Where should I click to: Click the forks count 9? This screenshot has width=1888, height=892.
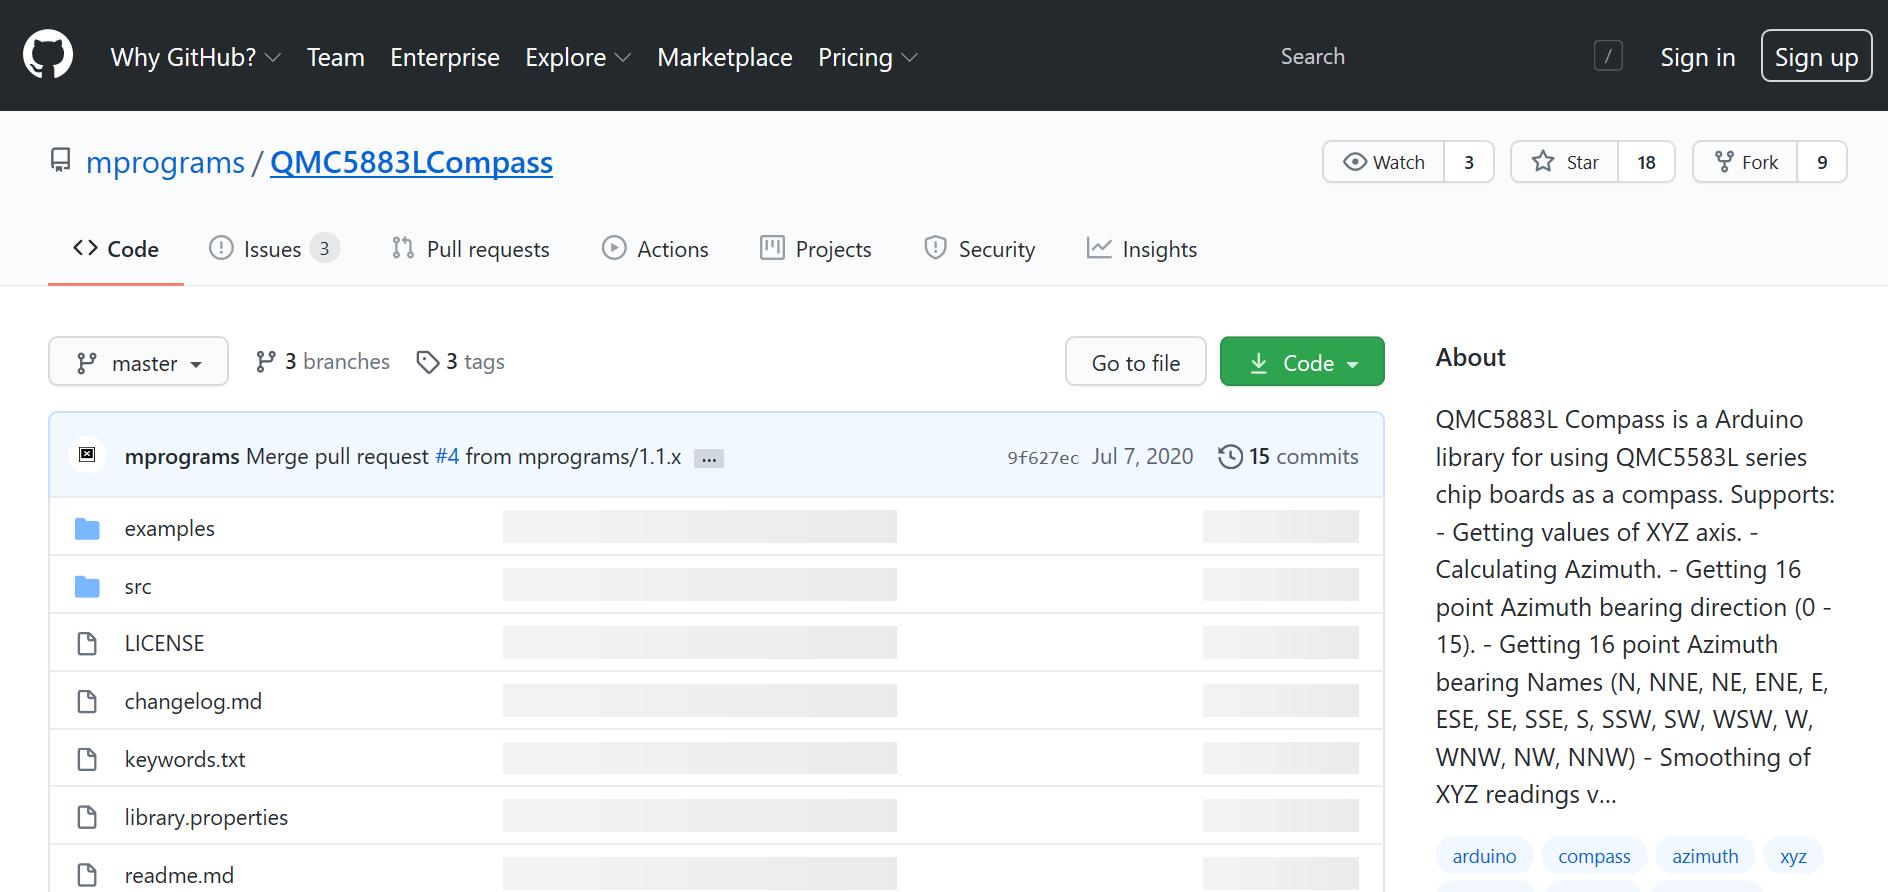pyautogui.click(x=1822, y=162)
